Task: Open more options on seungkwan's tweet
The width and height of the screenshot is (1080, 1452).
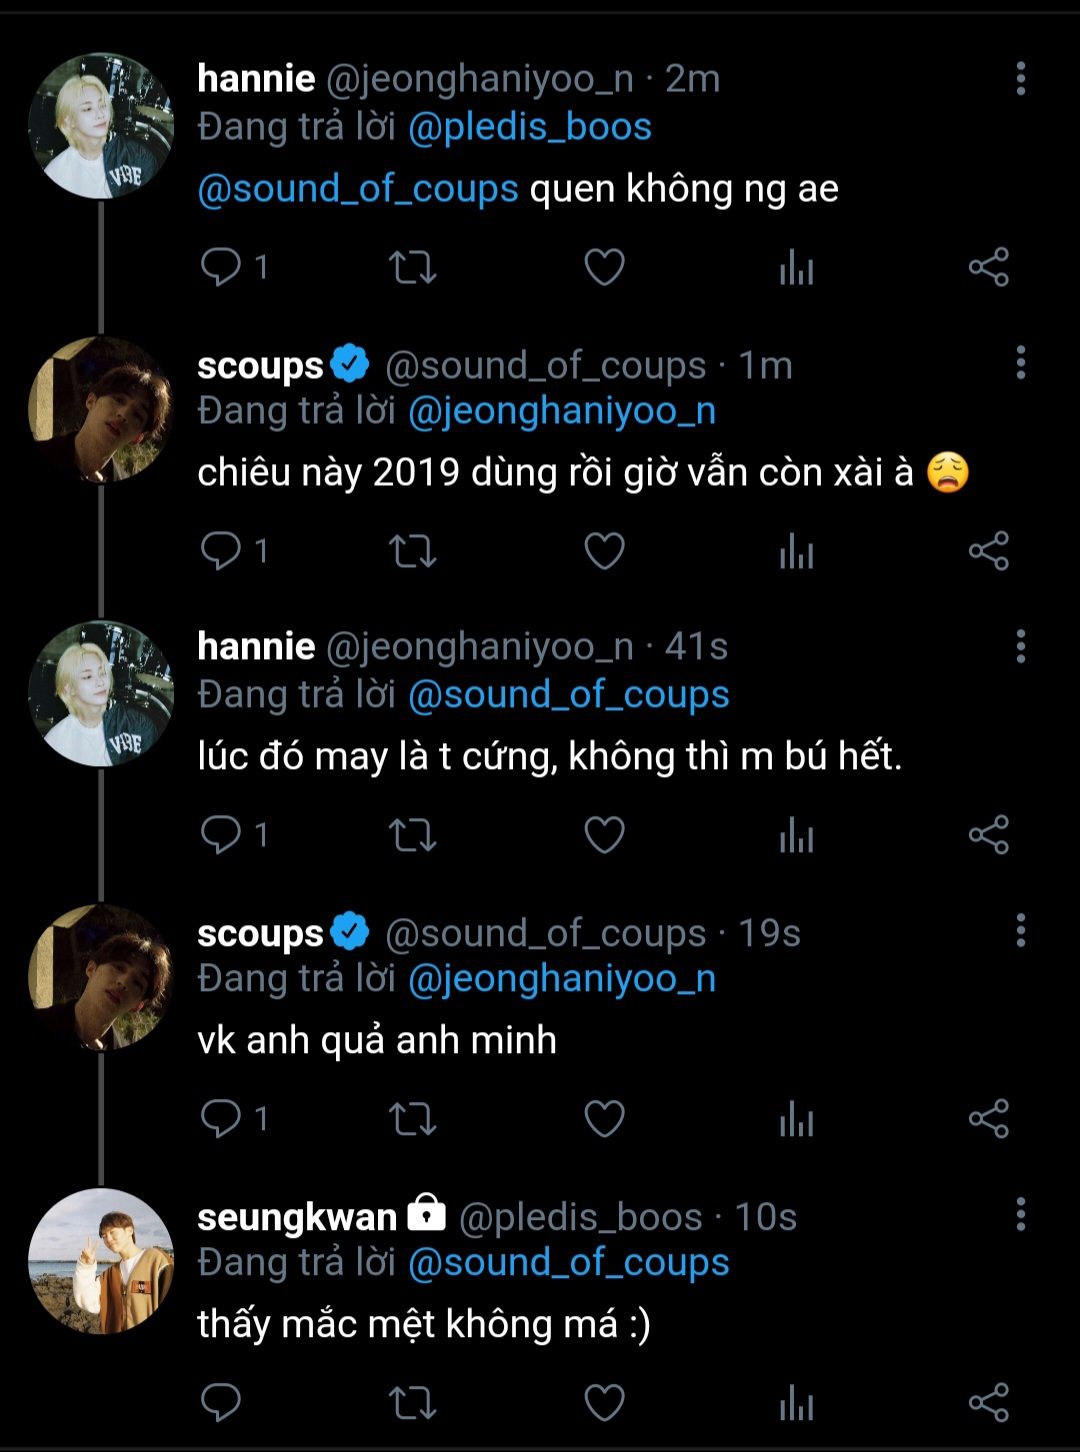Action: [1020, 1214]
